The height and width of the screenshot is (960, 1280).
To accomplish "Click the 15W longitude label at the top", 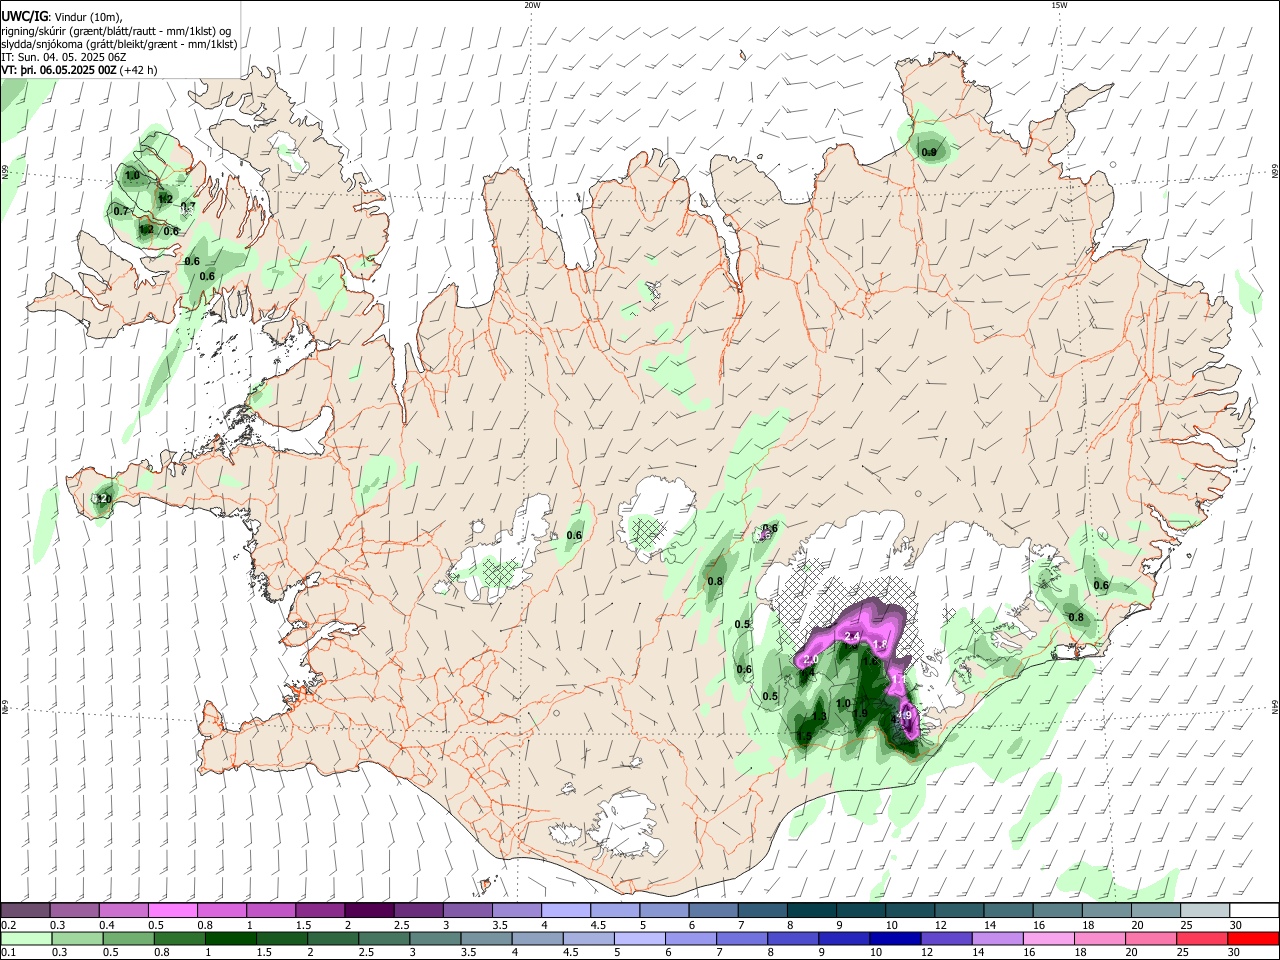I will (1059, 5).
